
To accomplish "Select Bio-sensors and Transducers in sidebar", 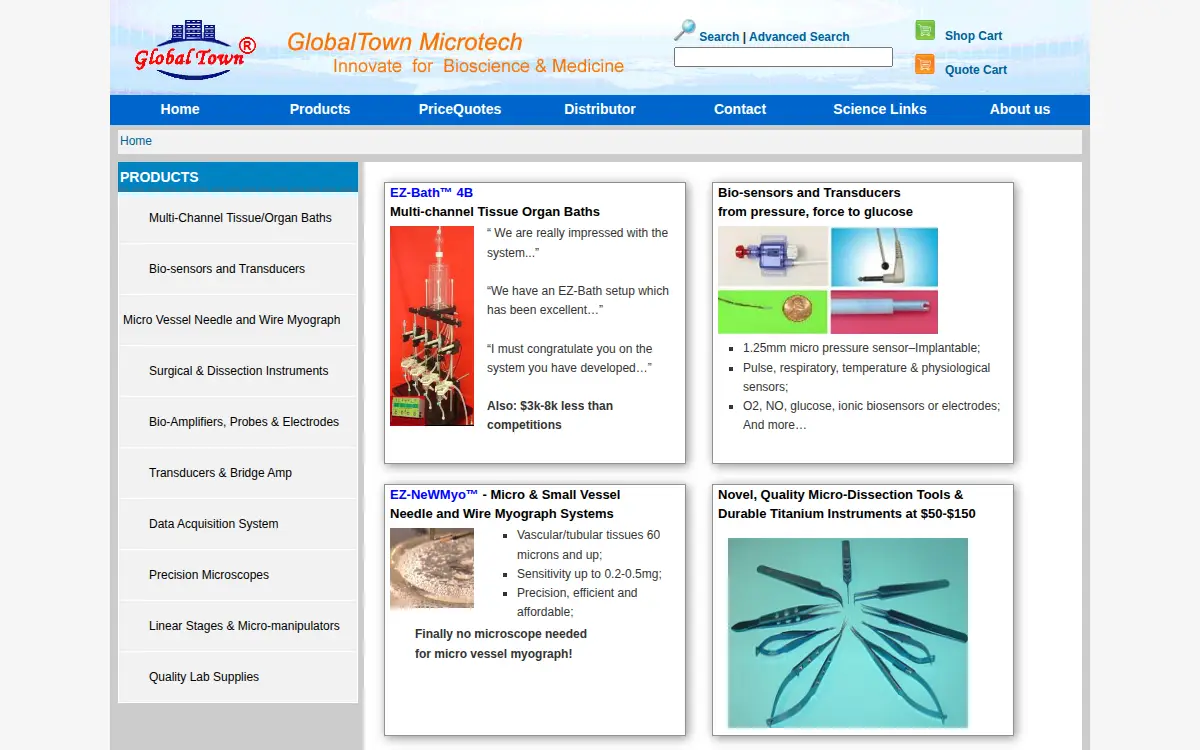I will 238,269.
